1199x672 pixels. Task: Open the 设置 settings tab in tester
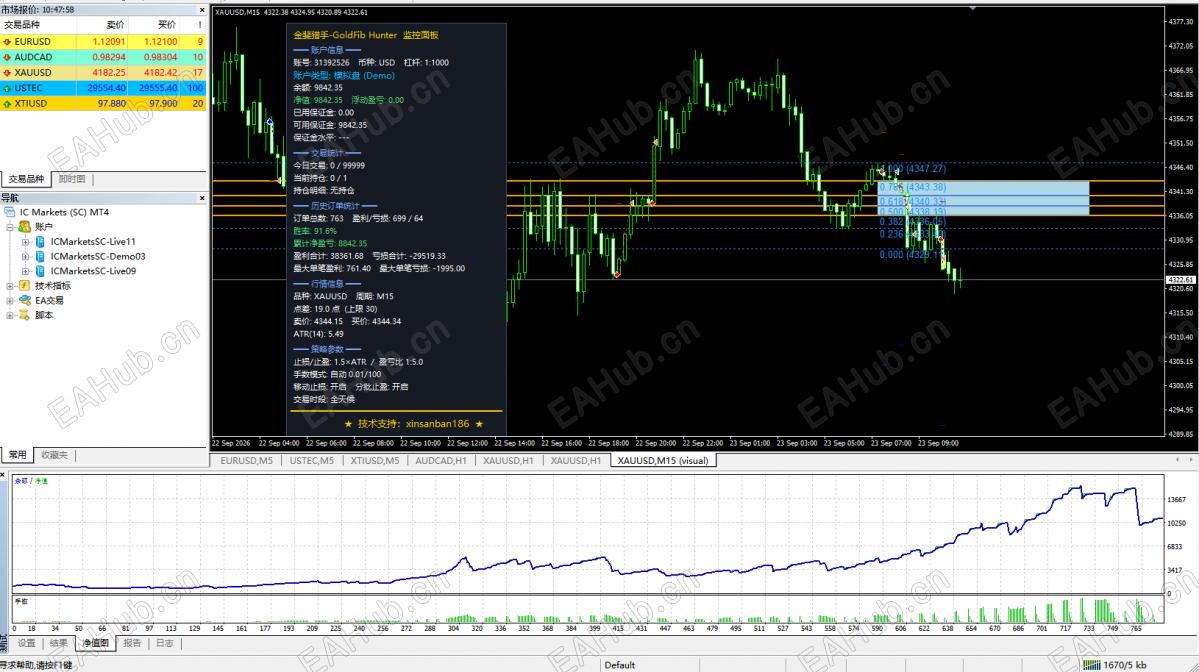coord(27,644)
